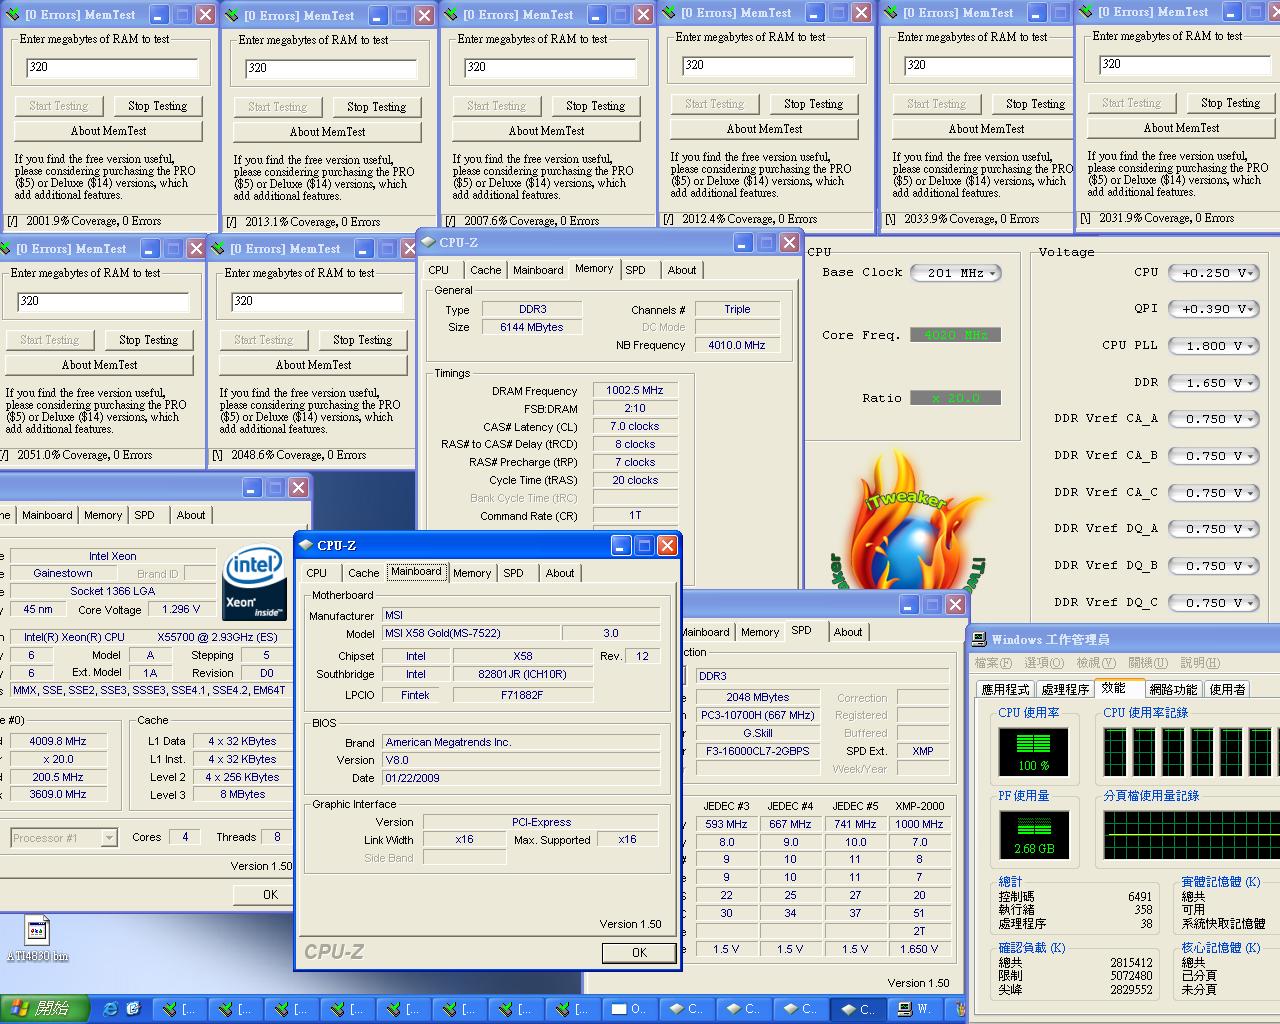Screen dimensions: 1280x1024
Task: Switch to the 'W..' Task Manager taskbar button
Action: 914,1009
